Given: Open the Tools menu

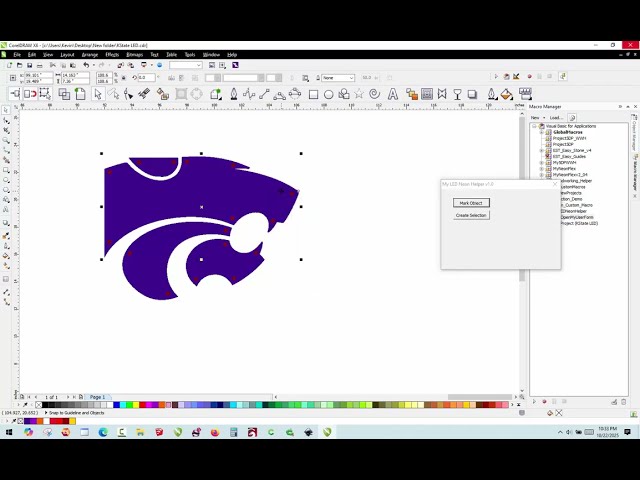Looking at the screenshot, I should (x=190, y=55).
